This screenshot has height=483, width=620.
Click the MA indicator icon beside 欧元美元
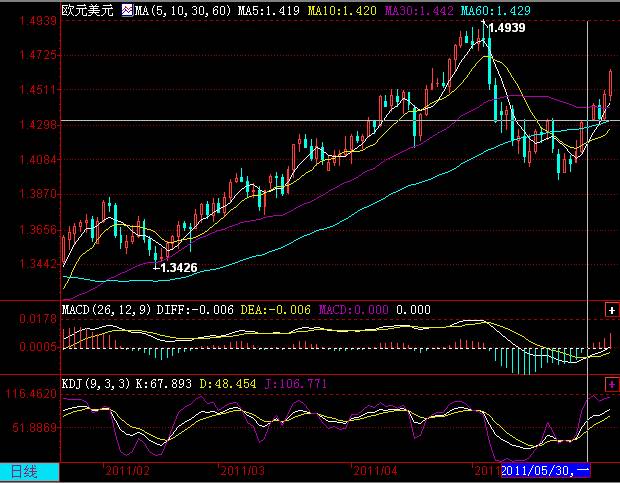point(127,10)
